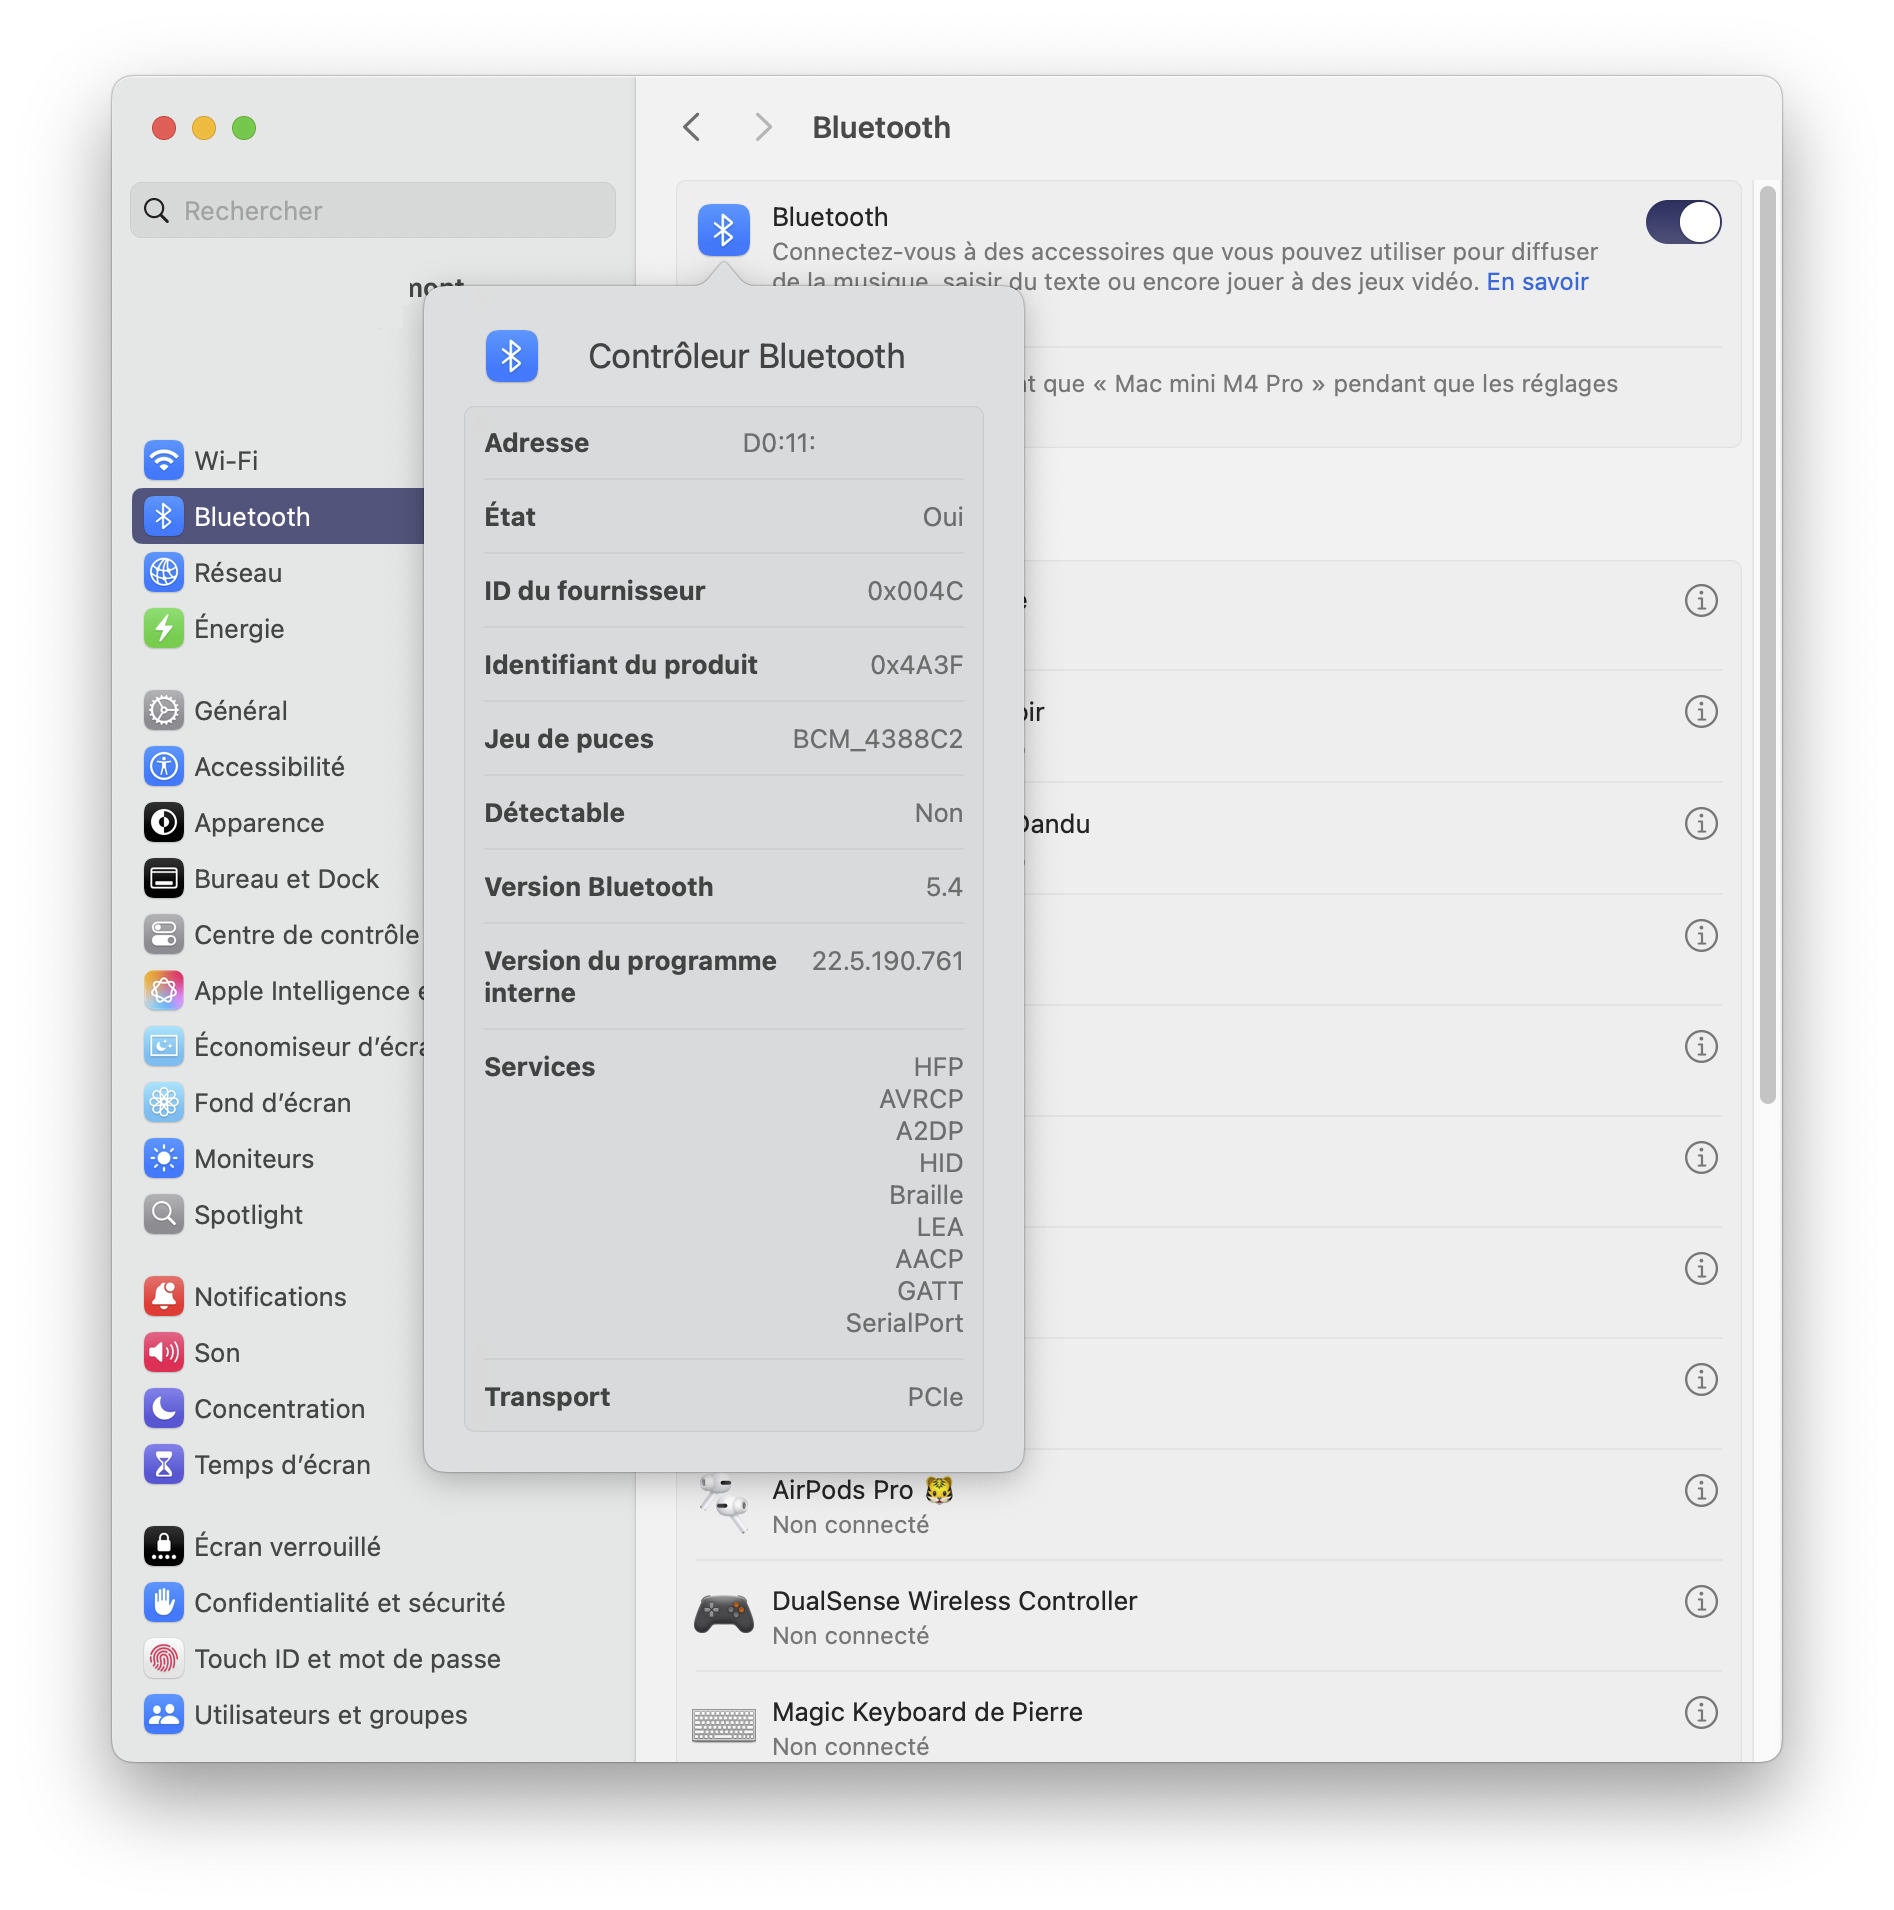Click vendor ID value 0x004C
1894x1910 pixels.
pos(915,591)
